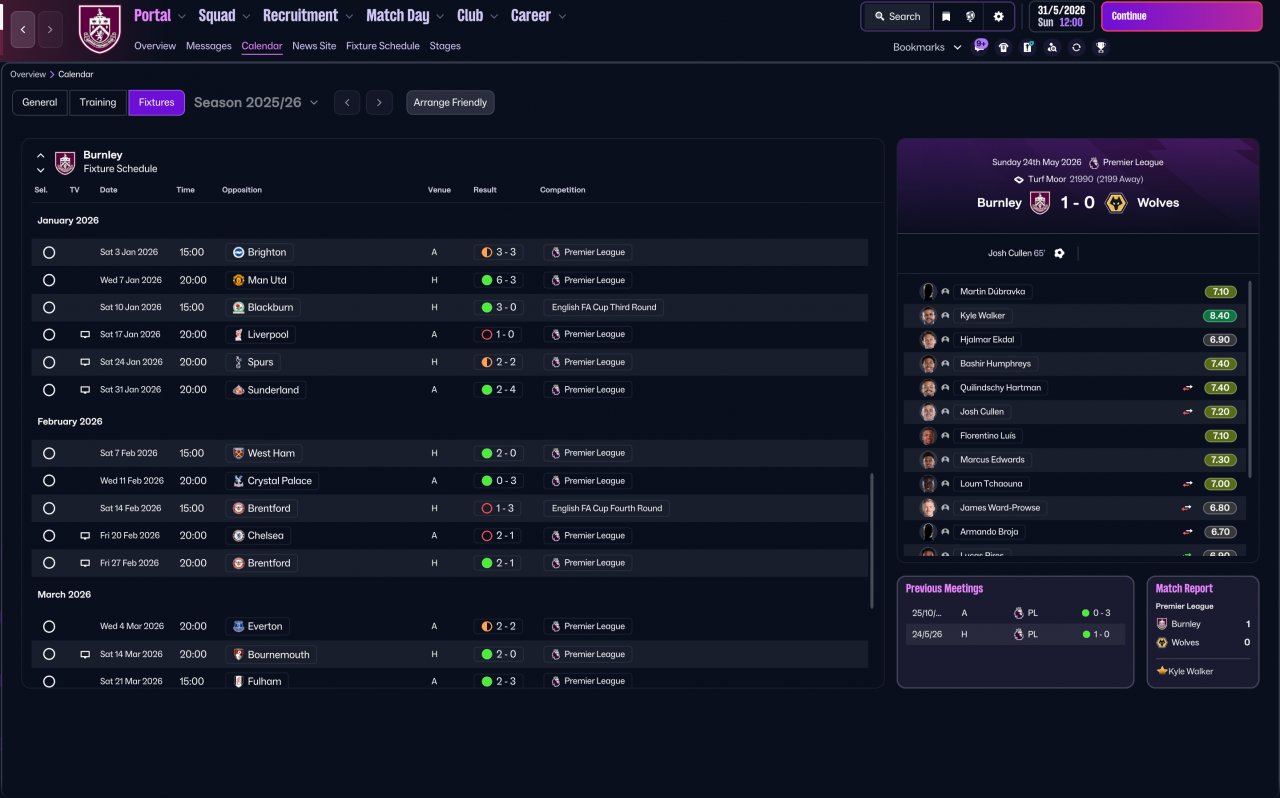Screen dimensions: 1280x798
Task: Click the 6 - 3 result against Man Utd
Action: click(499, 280)
